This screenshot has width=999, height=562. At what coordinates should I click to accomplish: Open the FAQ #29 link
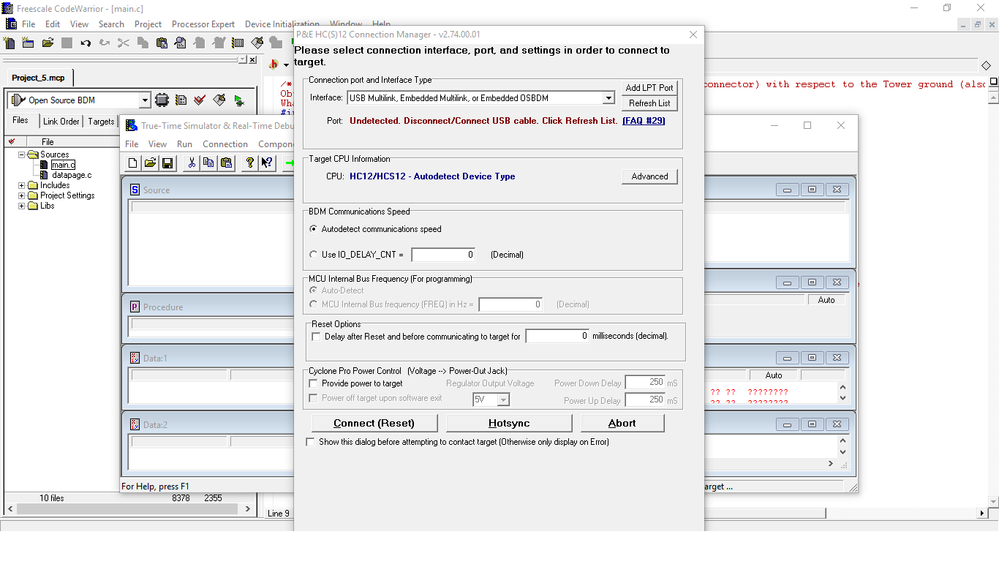coord(643,120)
